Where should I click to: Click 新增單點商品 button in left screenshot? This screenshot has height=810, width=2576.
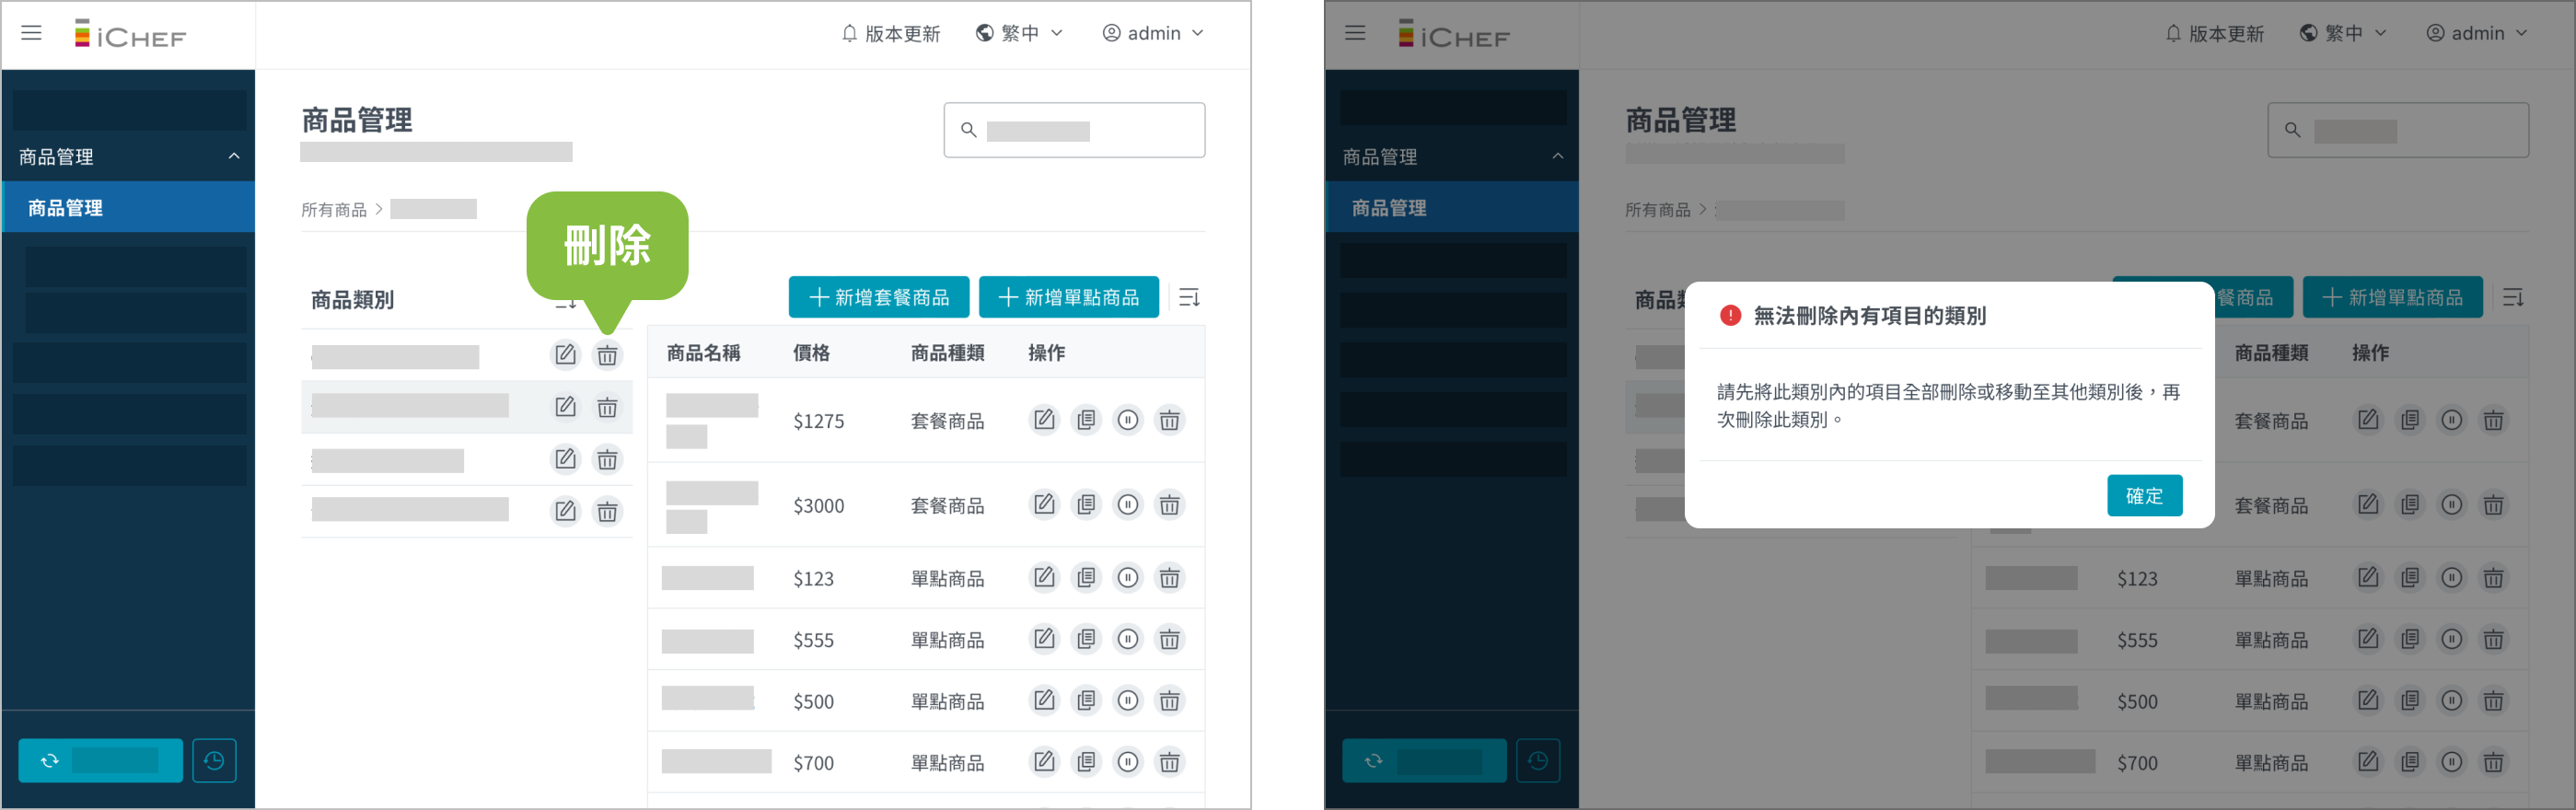tap(1068, 298)
